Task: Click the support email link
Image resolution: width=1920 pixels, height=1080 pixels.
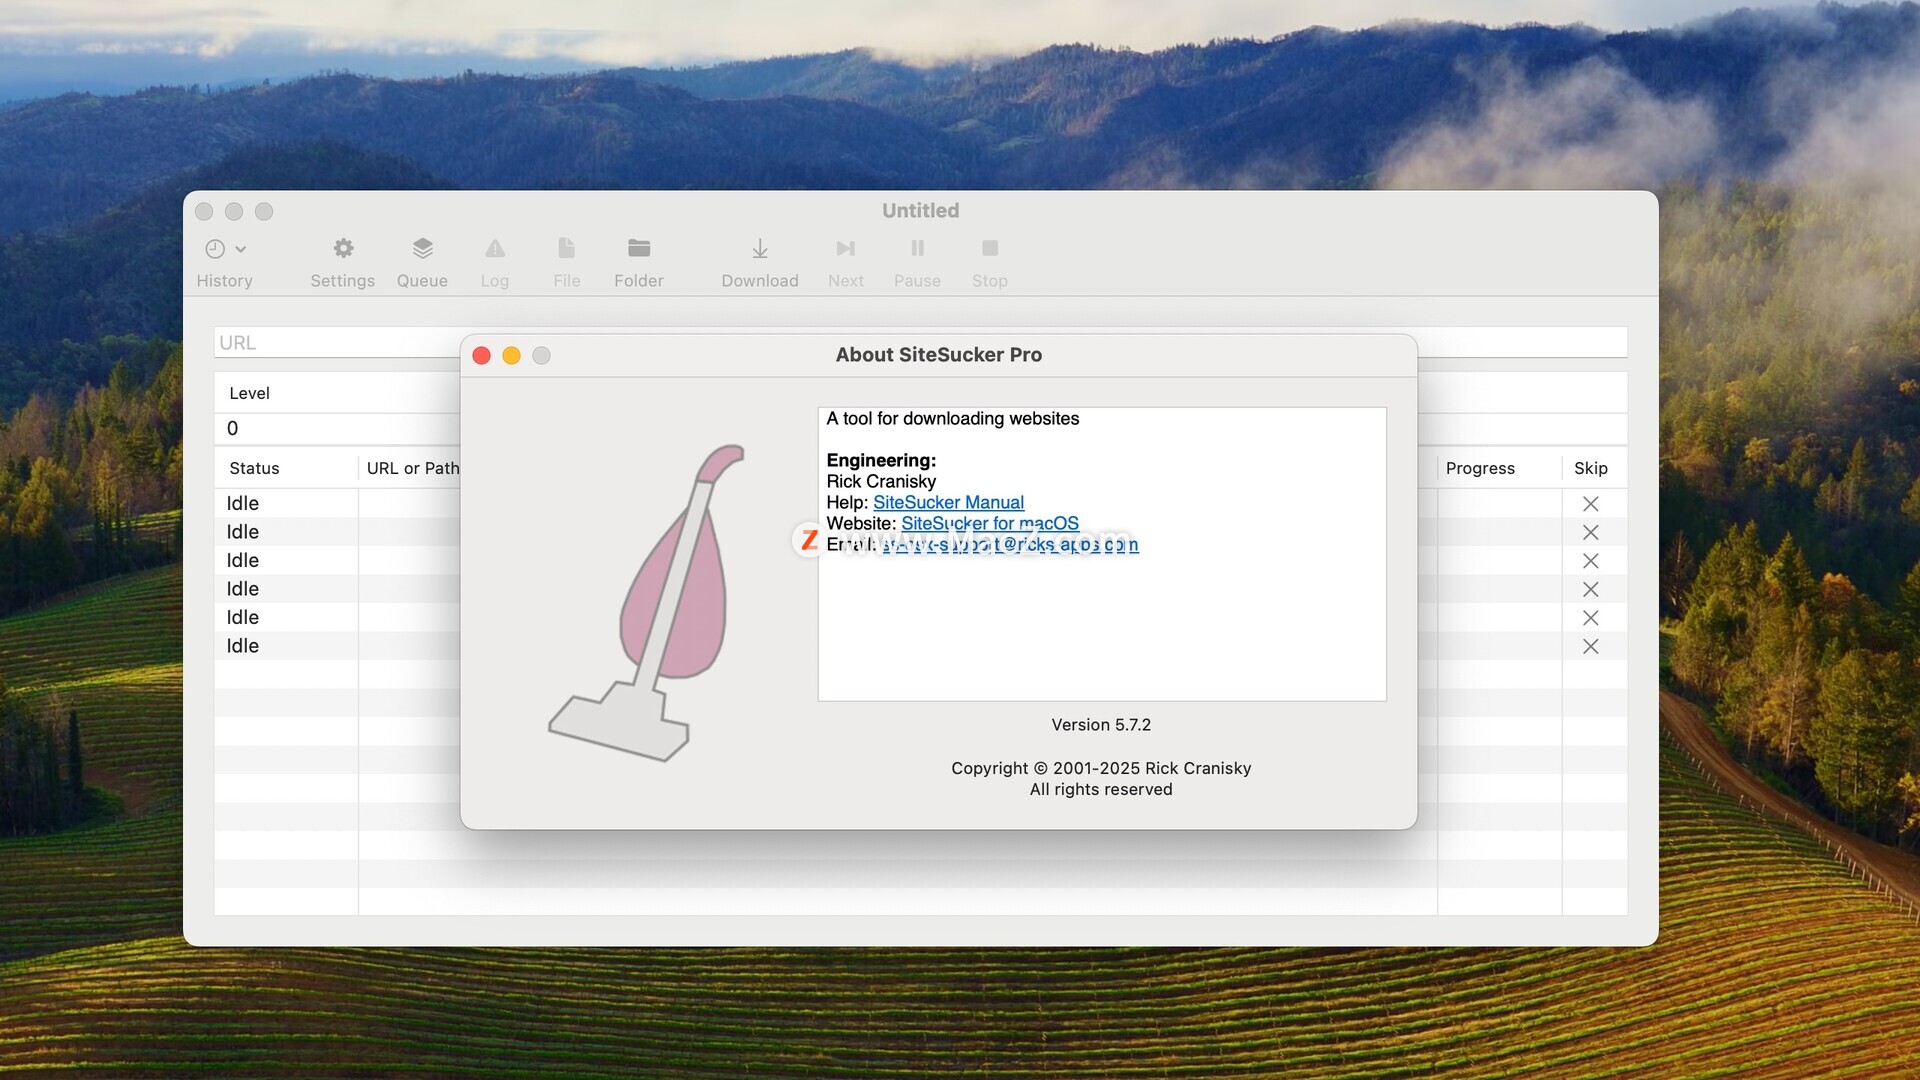Action: 1010,544
